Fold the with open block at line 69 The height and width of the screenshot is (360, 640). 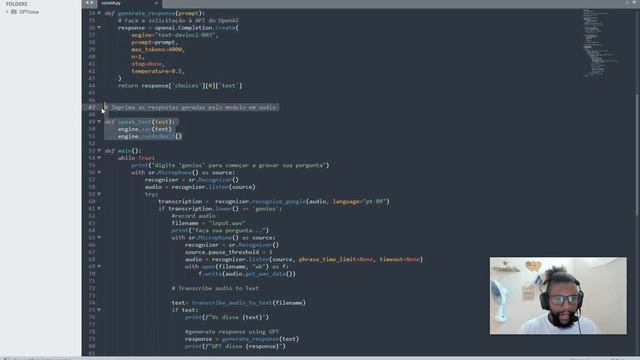pyautogui.click(x=99, y=267)
